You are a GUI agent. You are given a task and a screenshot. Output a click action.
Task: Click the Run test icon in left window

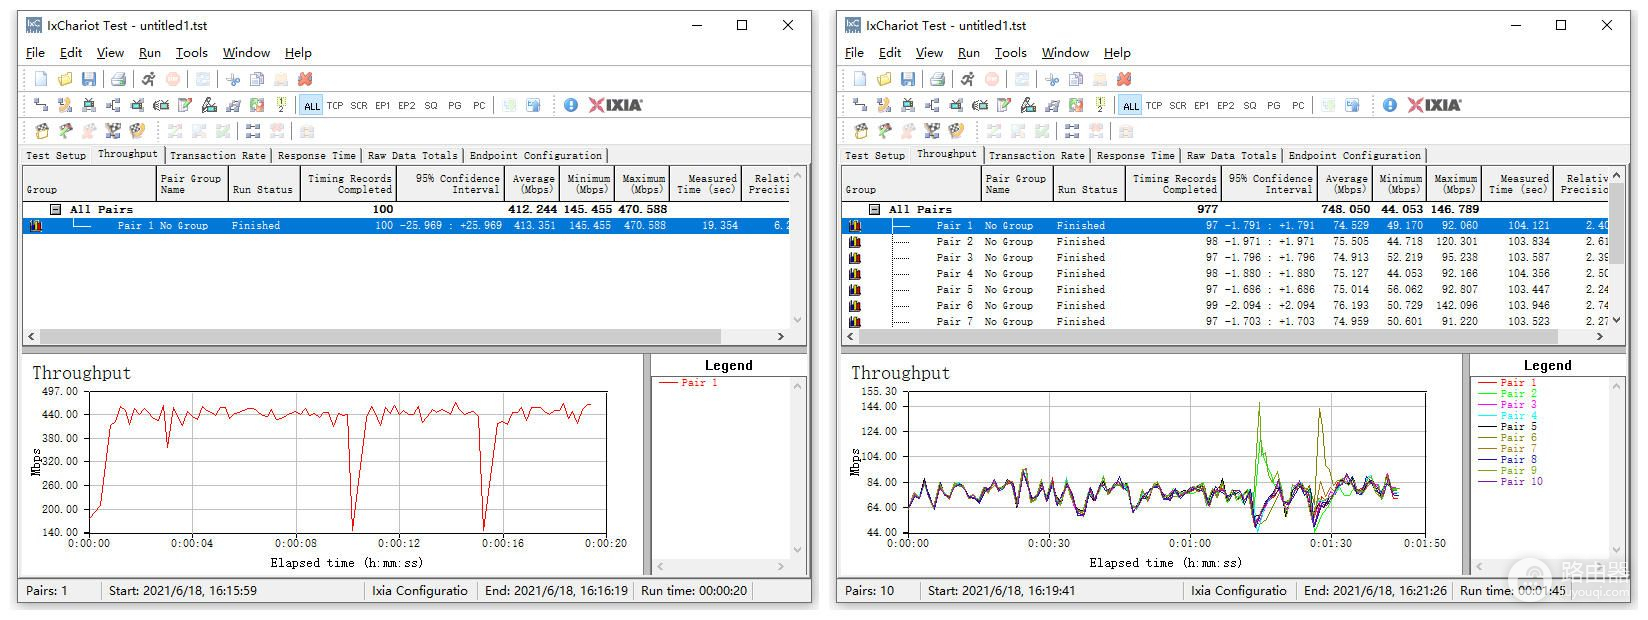click(x=148, y=79)
